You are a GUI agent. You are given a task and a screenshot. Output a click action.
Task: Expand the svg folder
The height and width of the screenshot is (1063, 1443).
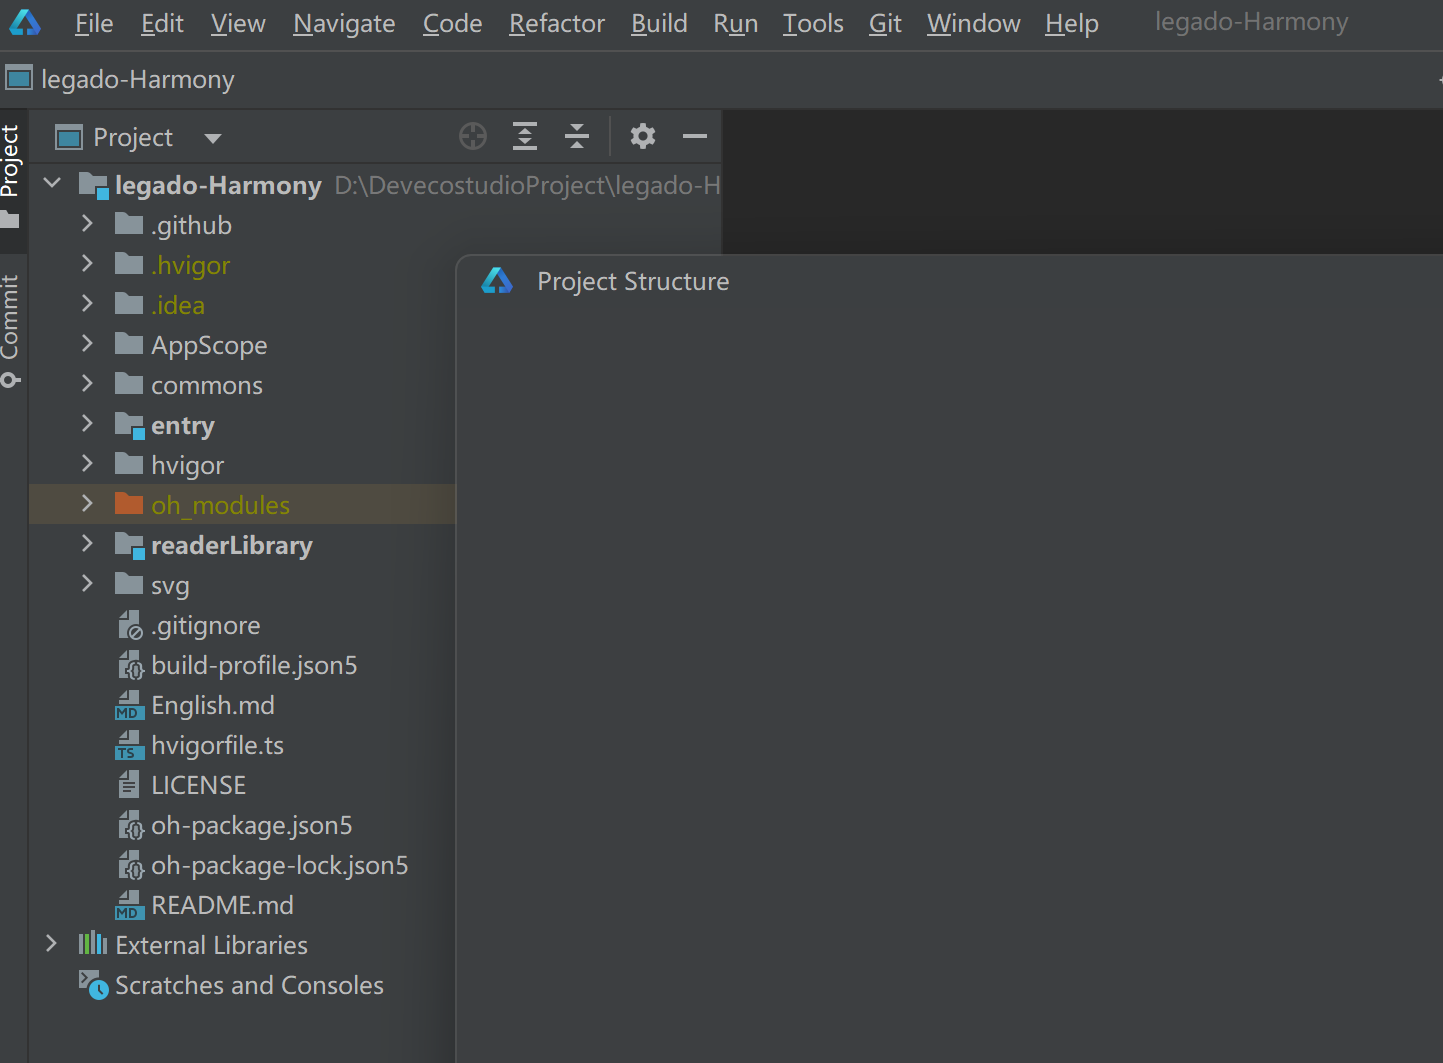coord(87,584)
